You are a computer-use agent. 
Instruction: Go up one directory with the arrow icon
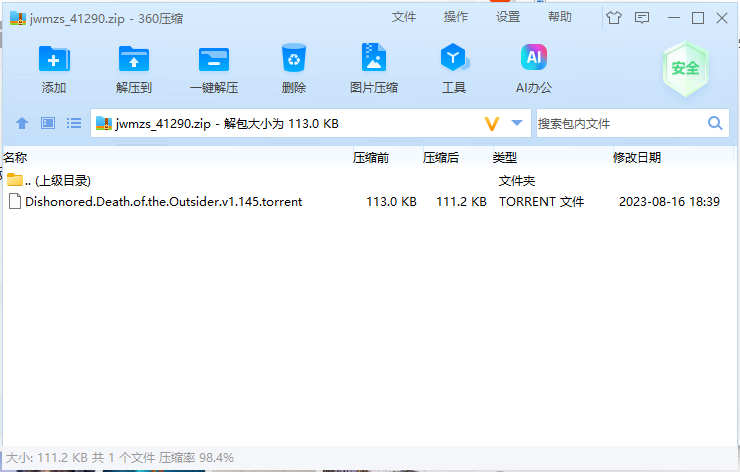22,124
